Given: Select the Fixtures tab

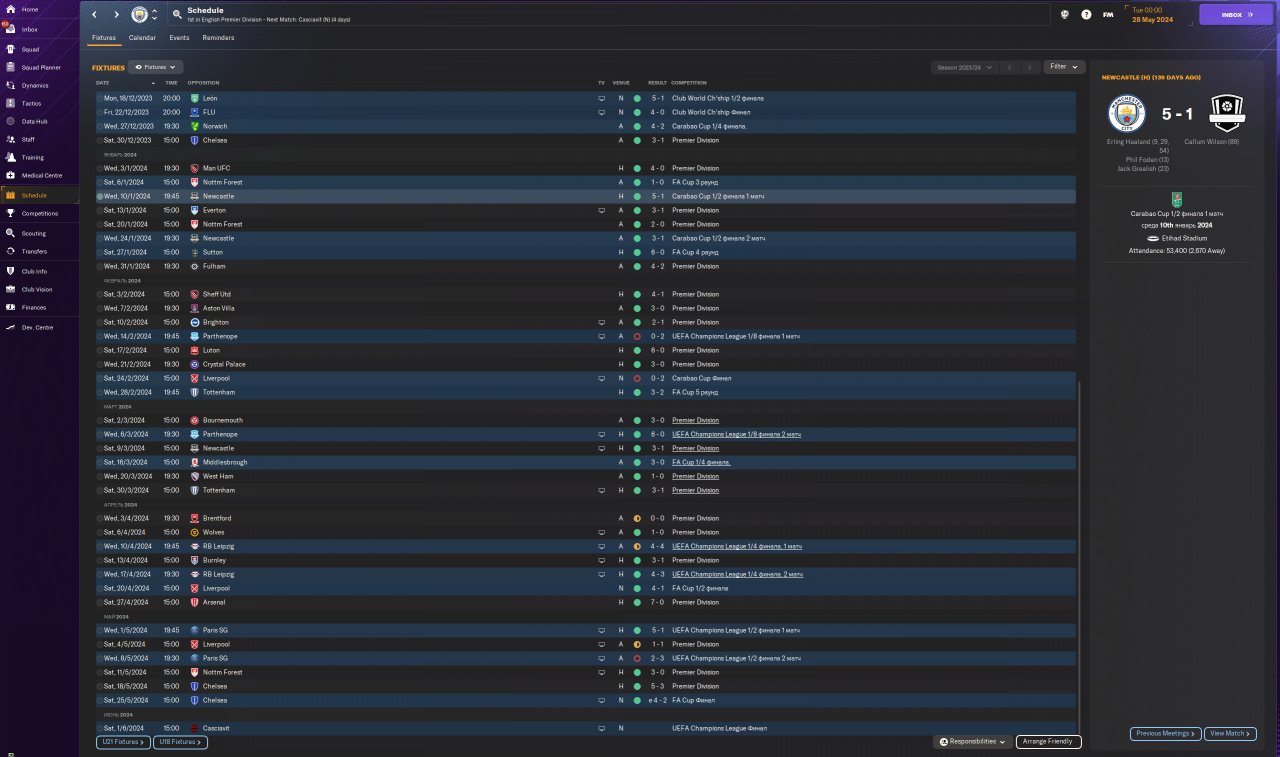Looking at the screenshot, I should [x=104, y=38].
